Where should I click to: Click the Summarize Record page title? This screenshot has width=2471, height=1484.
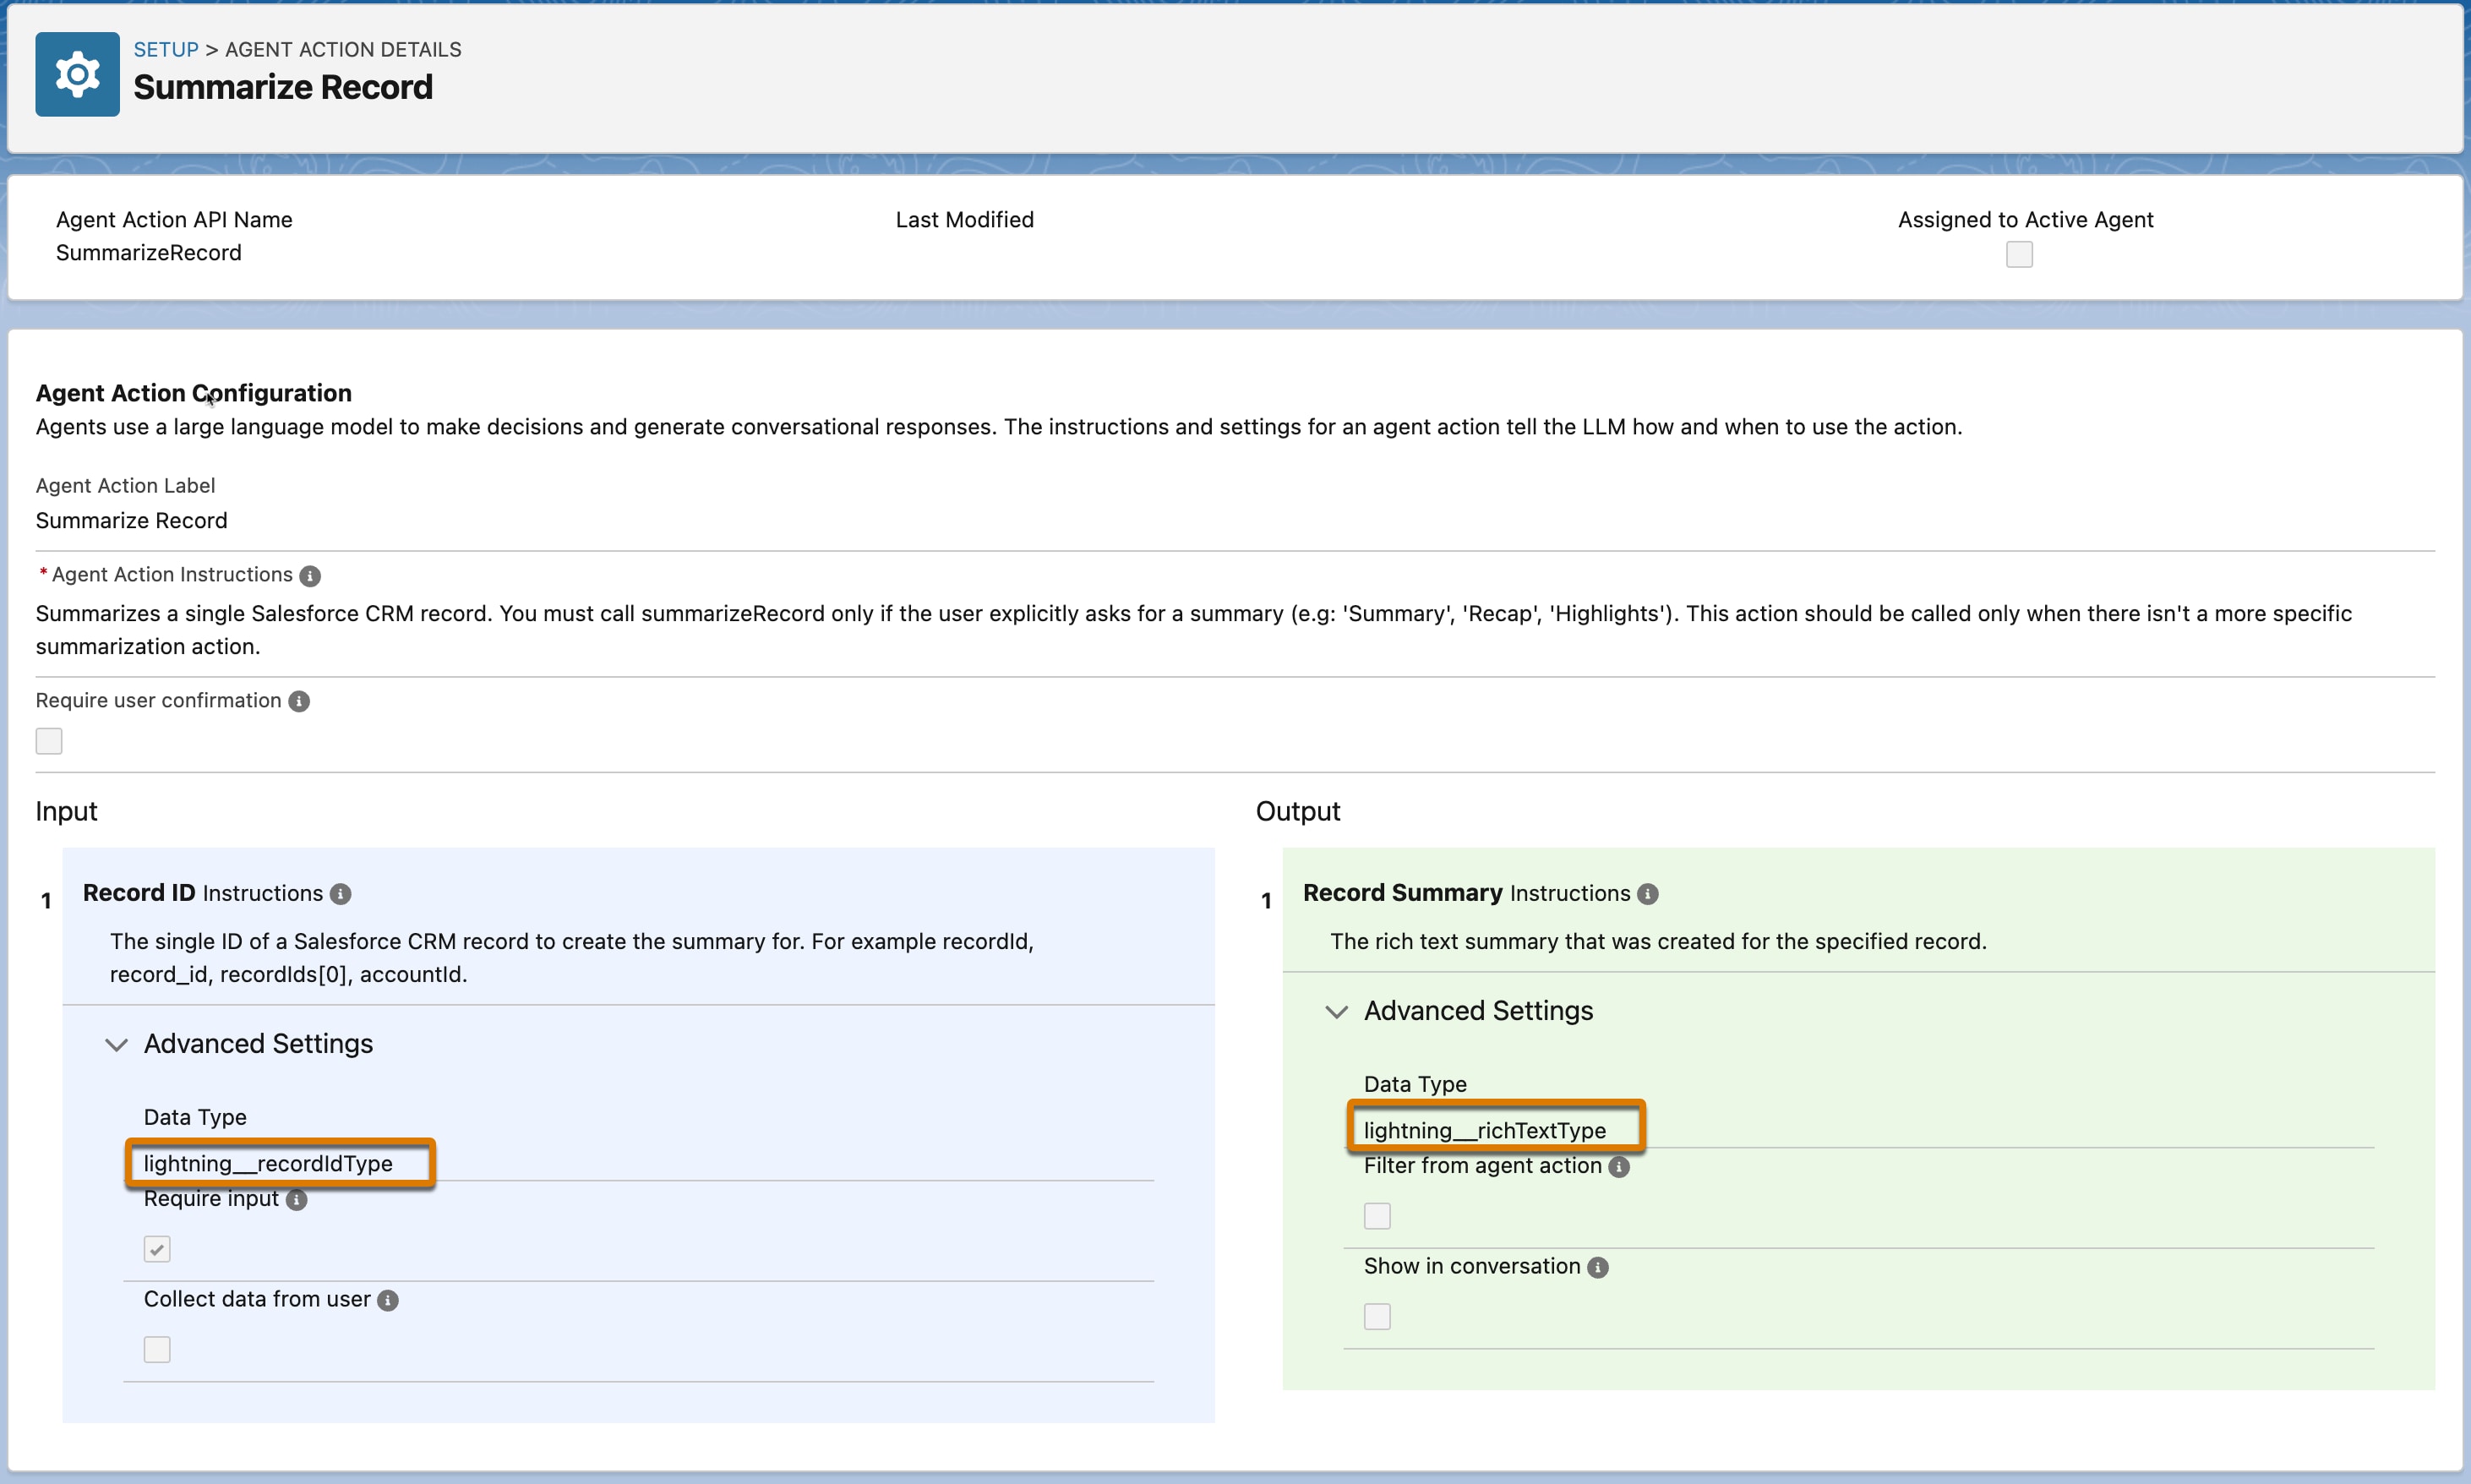283,87
